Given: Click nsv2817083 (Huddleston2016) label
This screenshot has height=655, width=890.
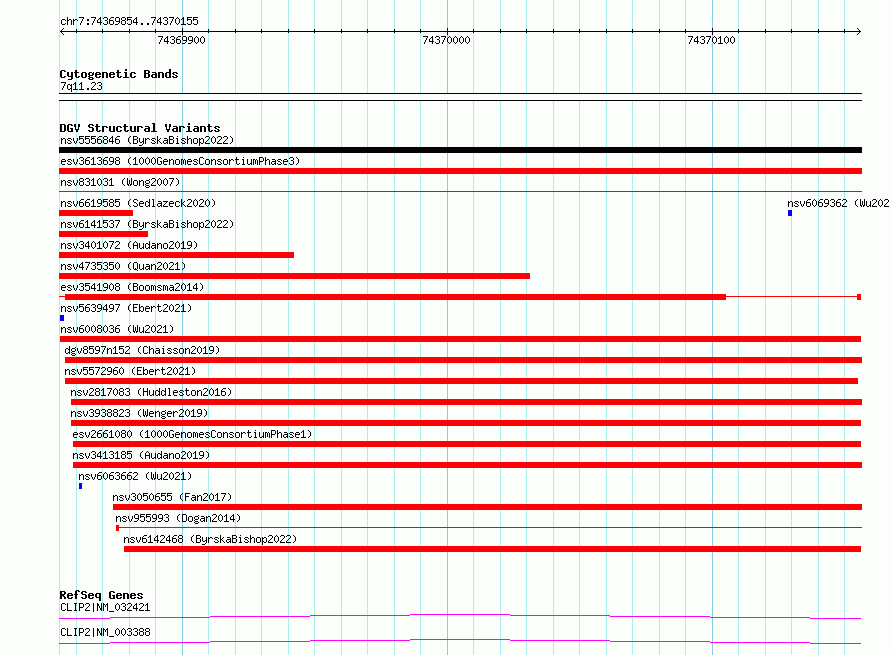Looking at the screenshot, I should click(x=151, y=392).
